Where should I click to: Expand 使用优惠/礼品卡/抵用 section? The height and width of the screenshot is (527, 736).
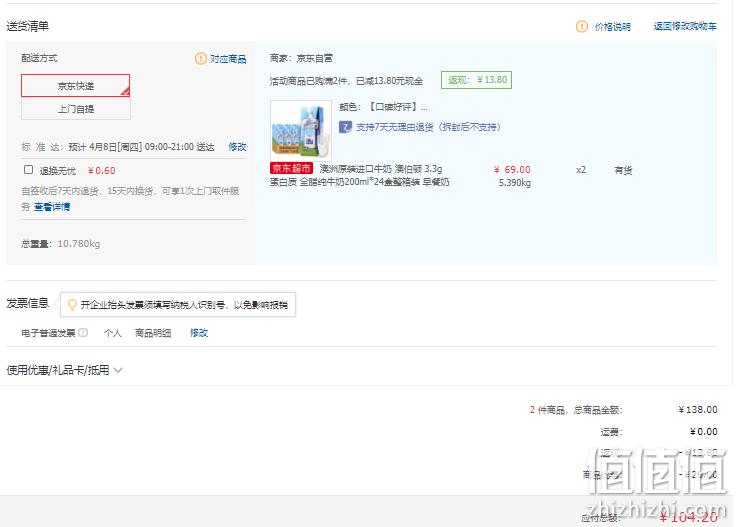[x=64, y=370]
